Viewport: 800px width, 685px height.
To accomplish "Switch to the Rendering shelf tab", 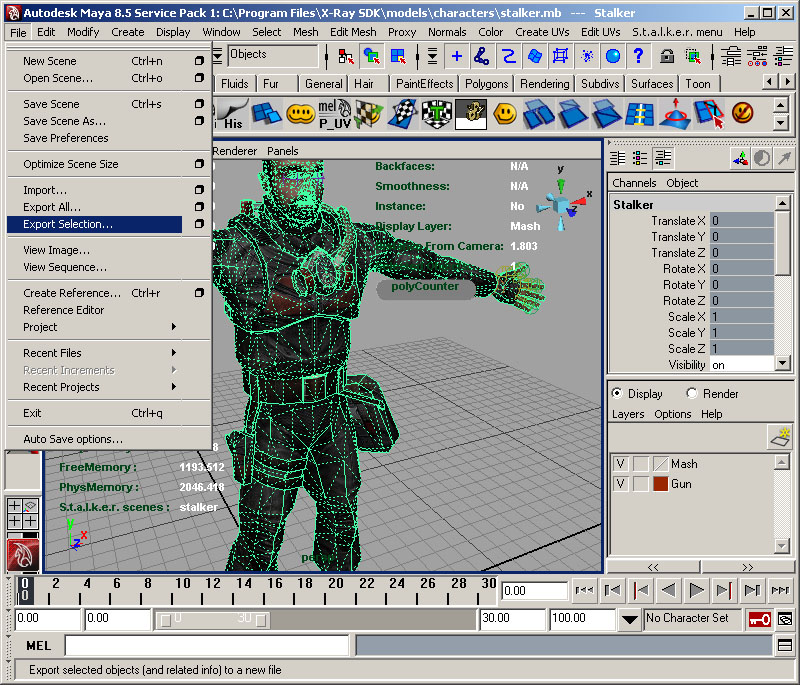I will (544, 84).
